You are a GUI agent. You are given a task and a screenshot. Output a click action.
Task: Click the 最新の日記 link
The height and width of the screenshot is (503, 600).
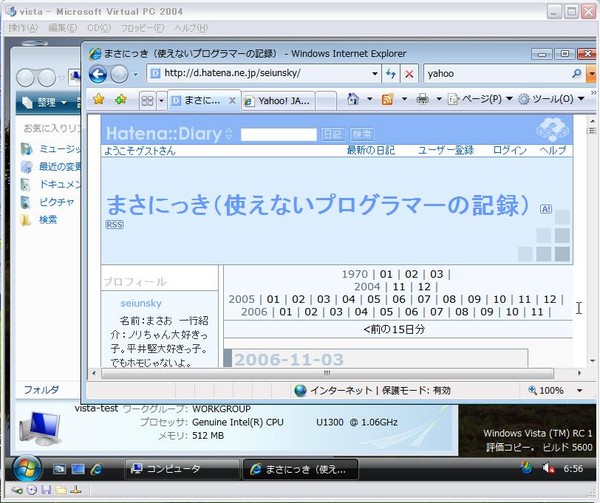pyautogui.click(x=370, y=150)
